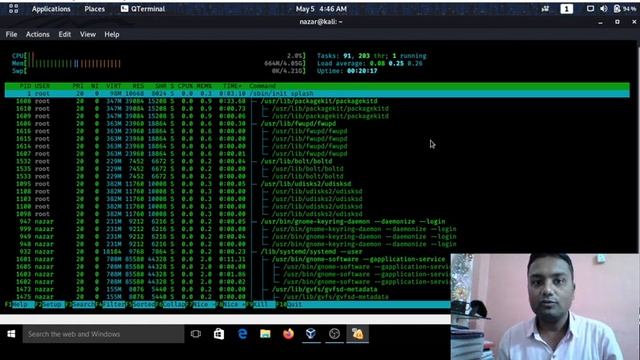
Task: Select PID 999 gnome-keyring-daemon child row
Action: pos(317,229)
